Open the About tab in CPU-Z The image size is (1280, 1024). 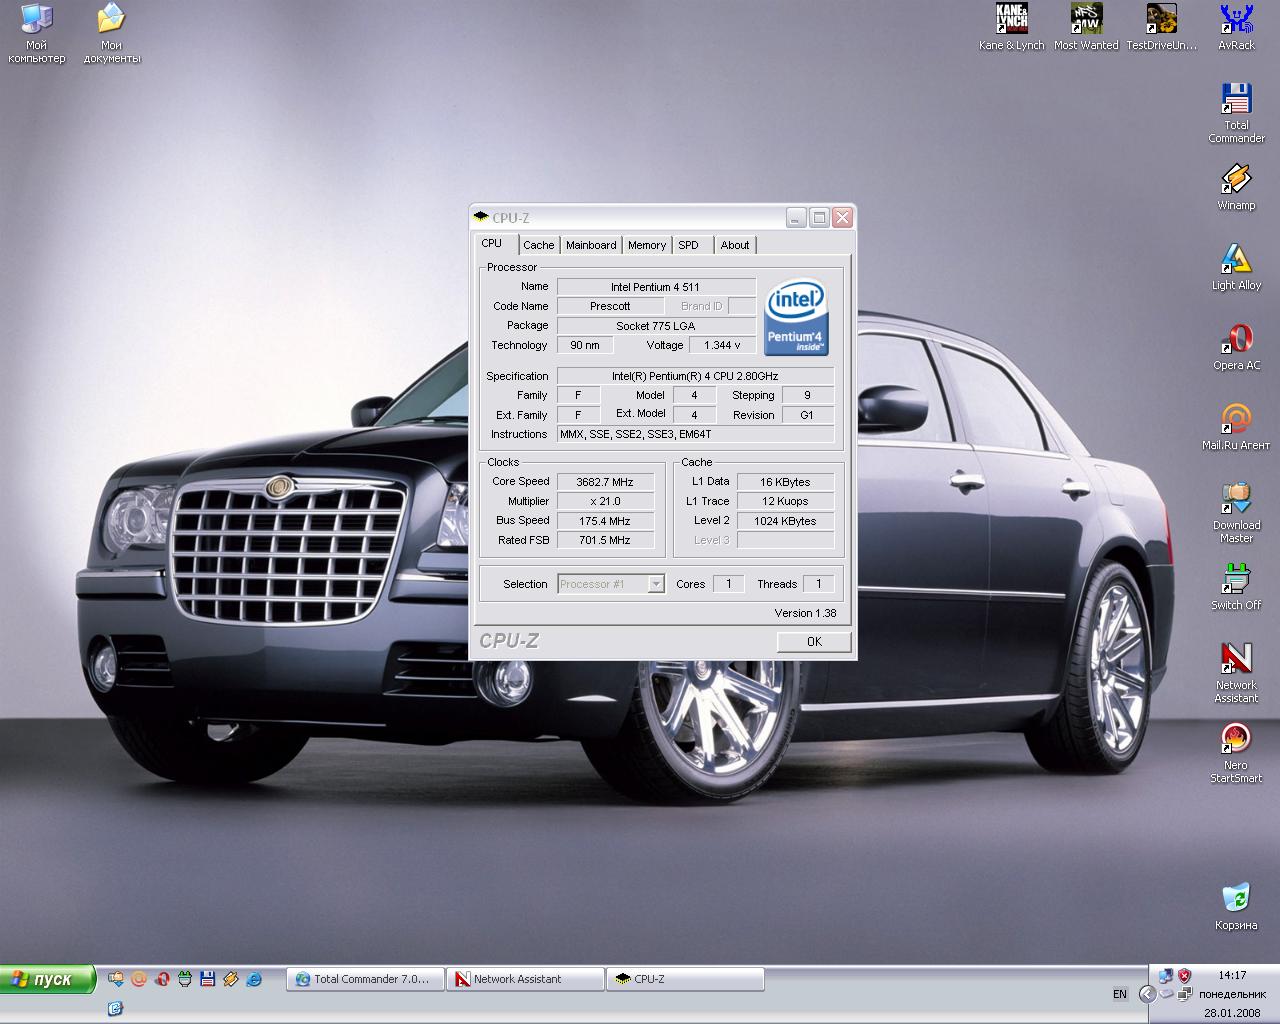(735, 245)
